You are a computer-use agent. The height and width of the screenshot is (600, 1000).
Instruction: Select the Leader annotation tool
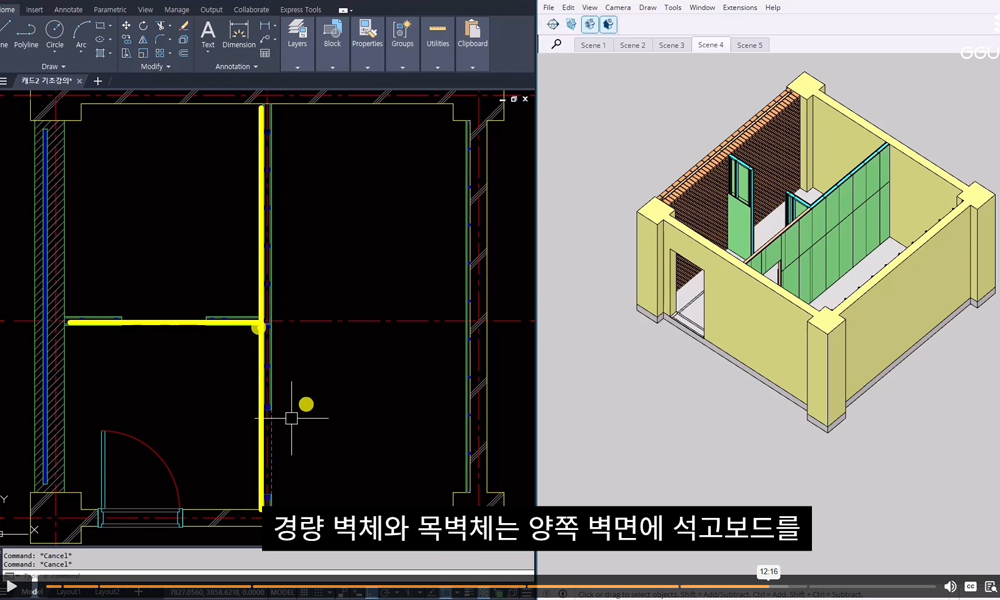[x=265, y=40]
